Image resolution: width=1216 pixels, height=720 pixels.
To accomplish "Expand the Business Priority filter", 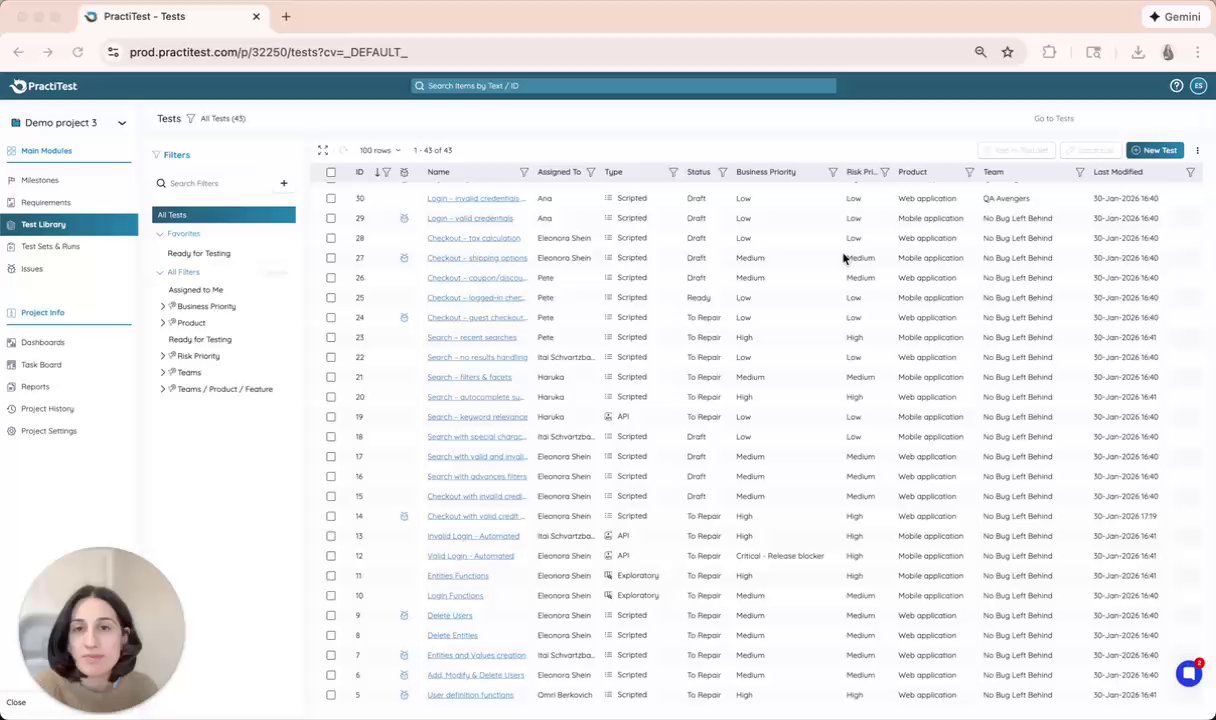I will coord(163,306).
